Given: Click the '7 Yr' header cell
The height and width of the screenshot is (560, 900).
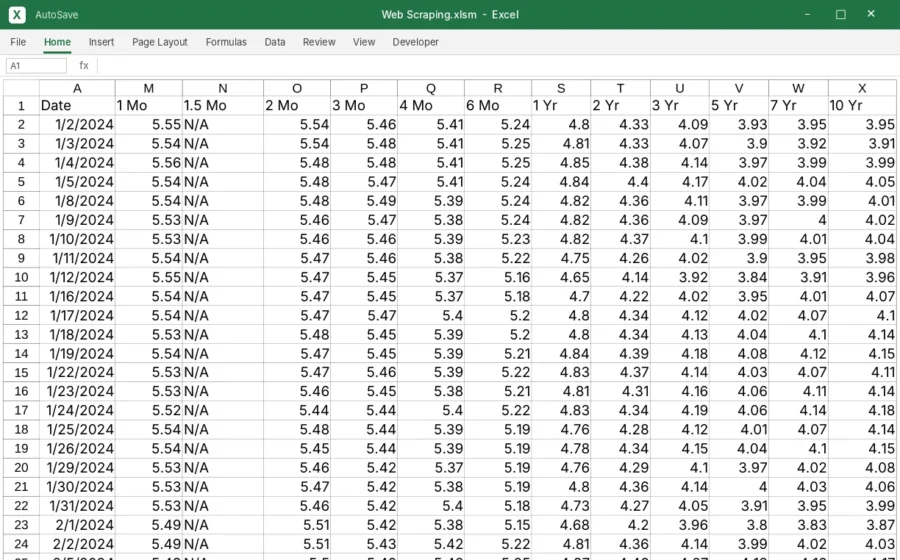Looking at the screenshot, I should [x=798, y=106].
